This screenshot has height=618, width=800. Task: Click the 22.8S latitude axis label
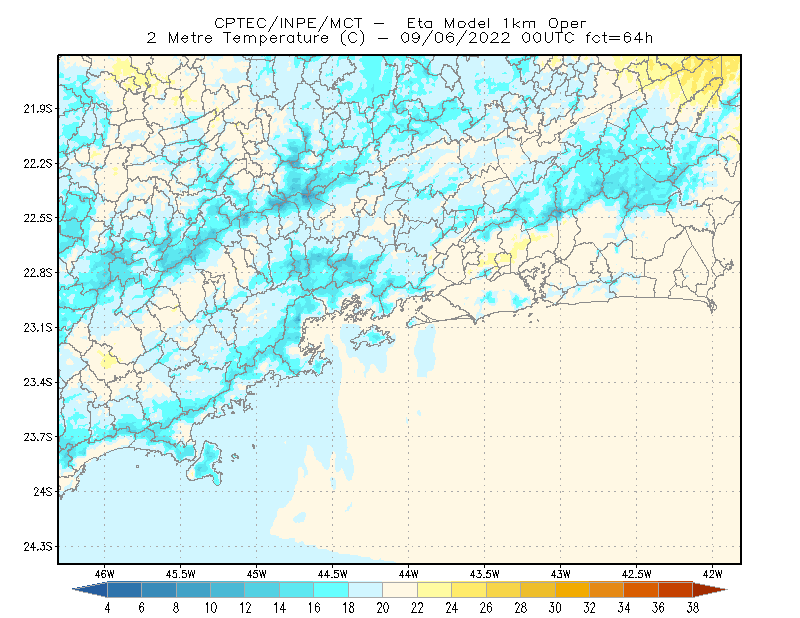pos(38,273)
